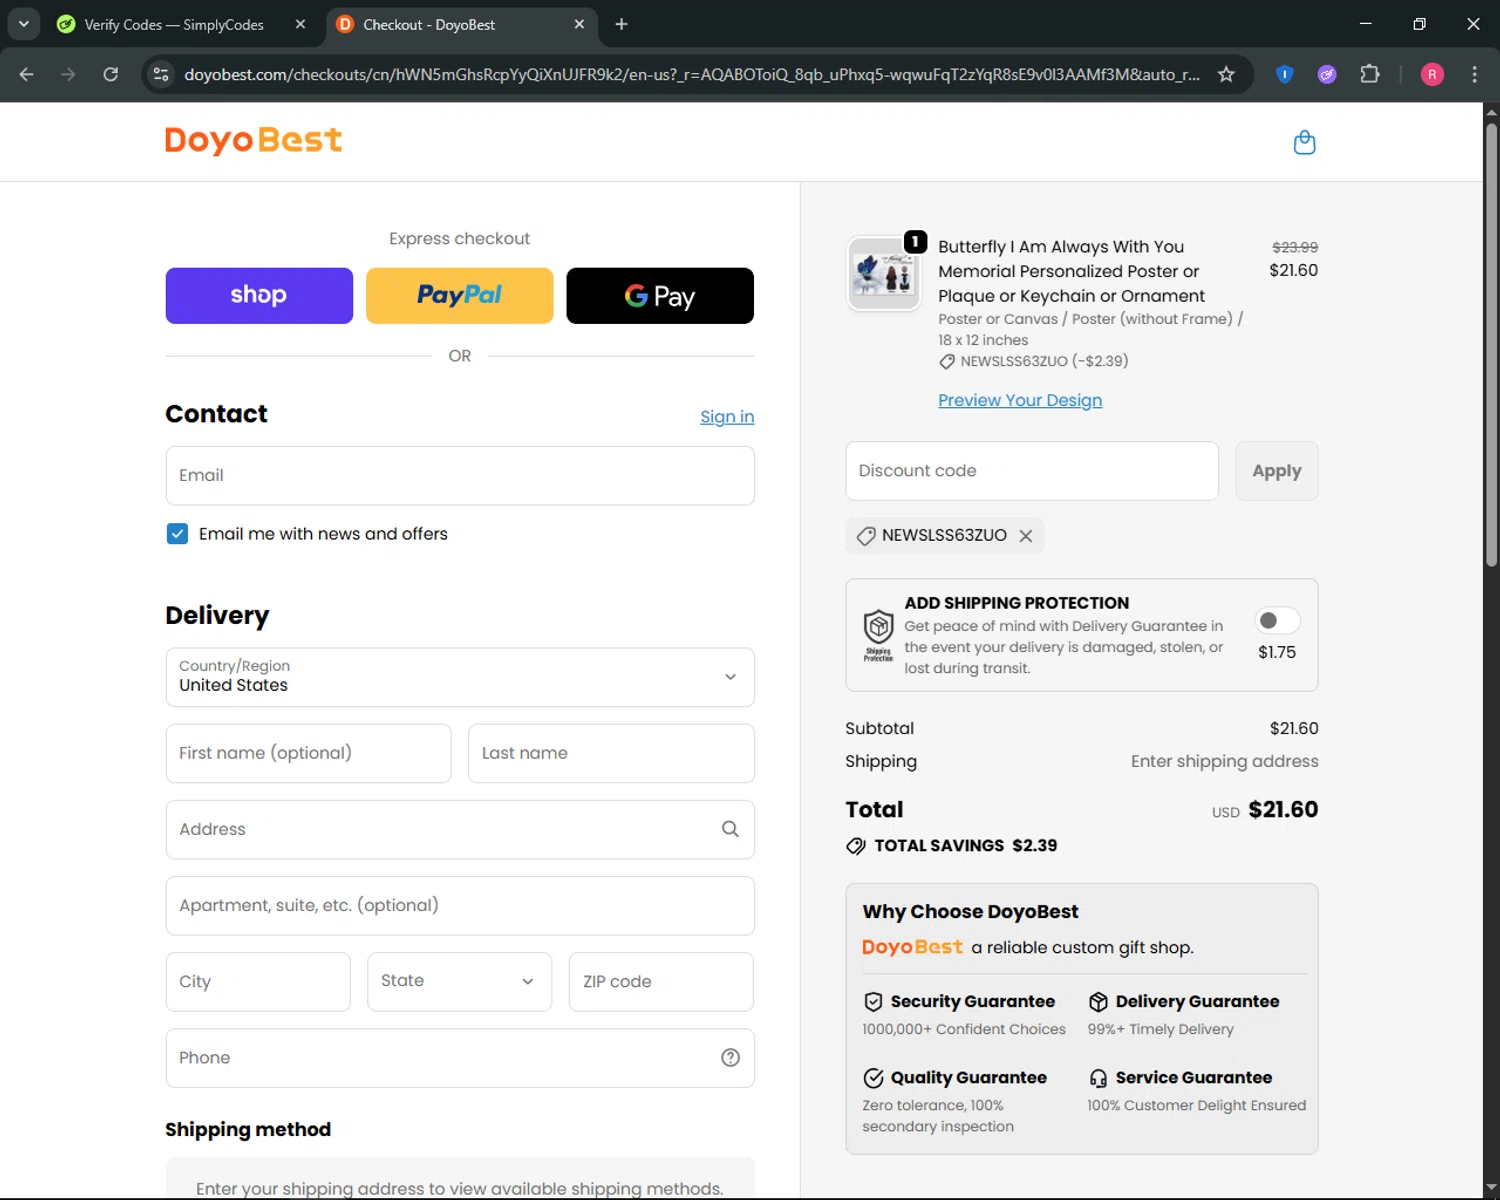Screen dimensions: 1500x1200
Task: Pay with the Google Pay button
Action: (660, 295)
